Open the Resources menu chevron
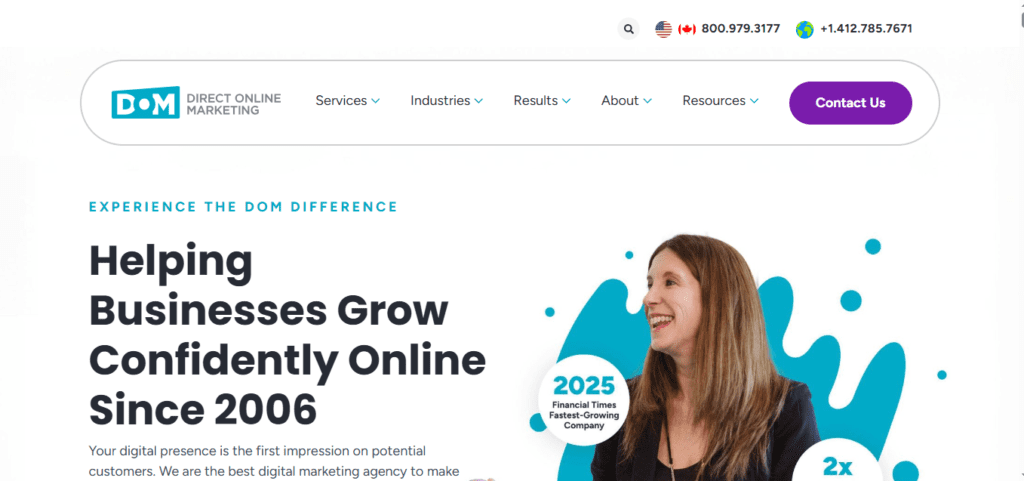 pos(754,101)
